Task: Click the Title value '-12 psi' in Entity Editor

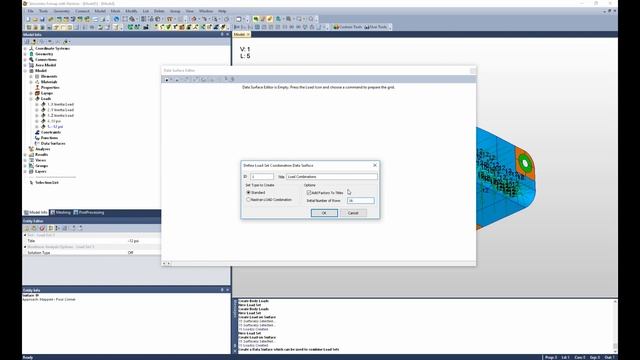Action: [x=133, y=241]
